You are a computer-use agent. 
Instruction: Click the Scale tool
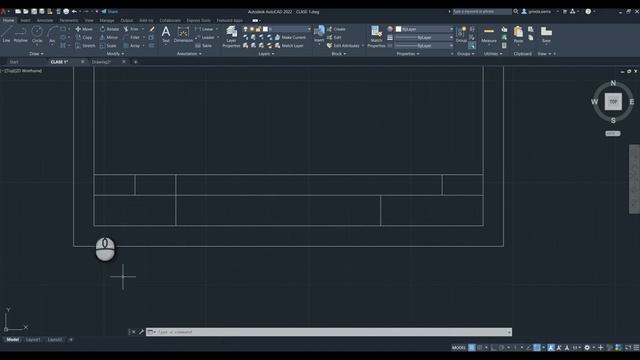(108, 46)
